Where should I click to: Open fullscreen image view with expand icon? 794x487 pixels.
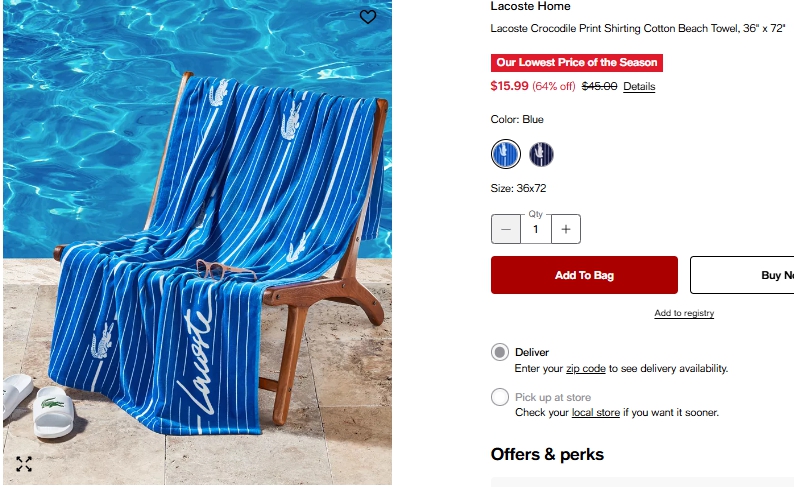coord(24,464)
